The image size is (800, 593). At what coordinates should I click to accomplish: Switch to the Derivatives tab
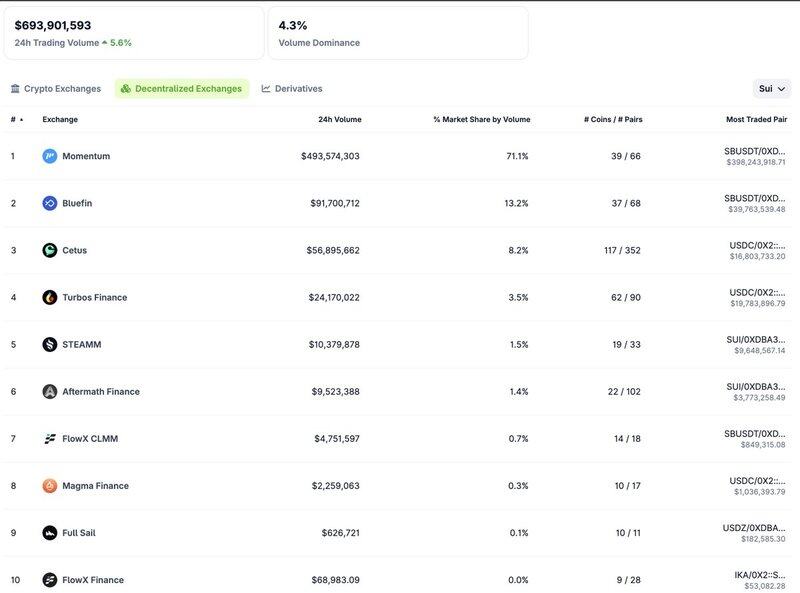point(292,89)
